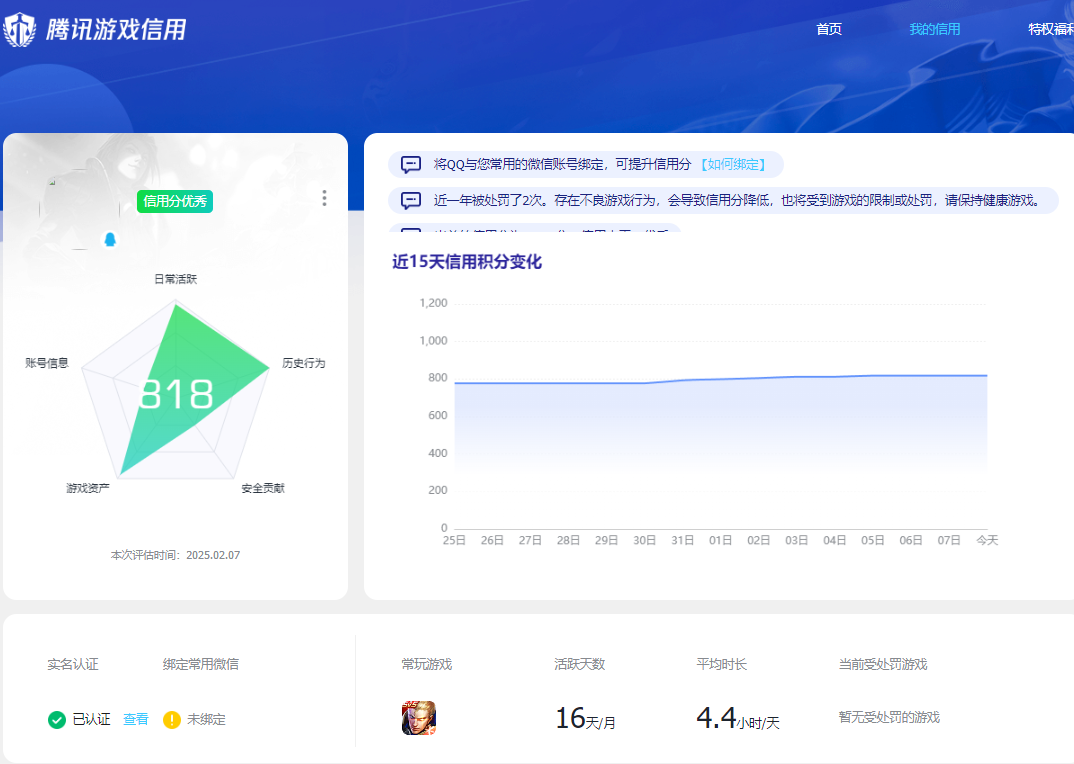The height and width of the screenshot is (764, 1074).
Task: Click the 今天 label on chart axis
Action: 987,540
